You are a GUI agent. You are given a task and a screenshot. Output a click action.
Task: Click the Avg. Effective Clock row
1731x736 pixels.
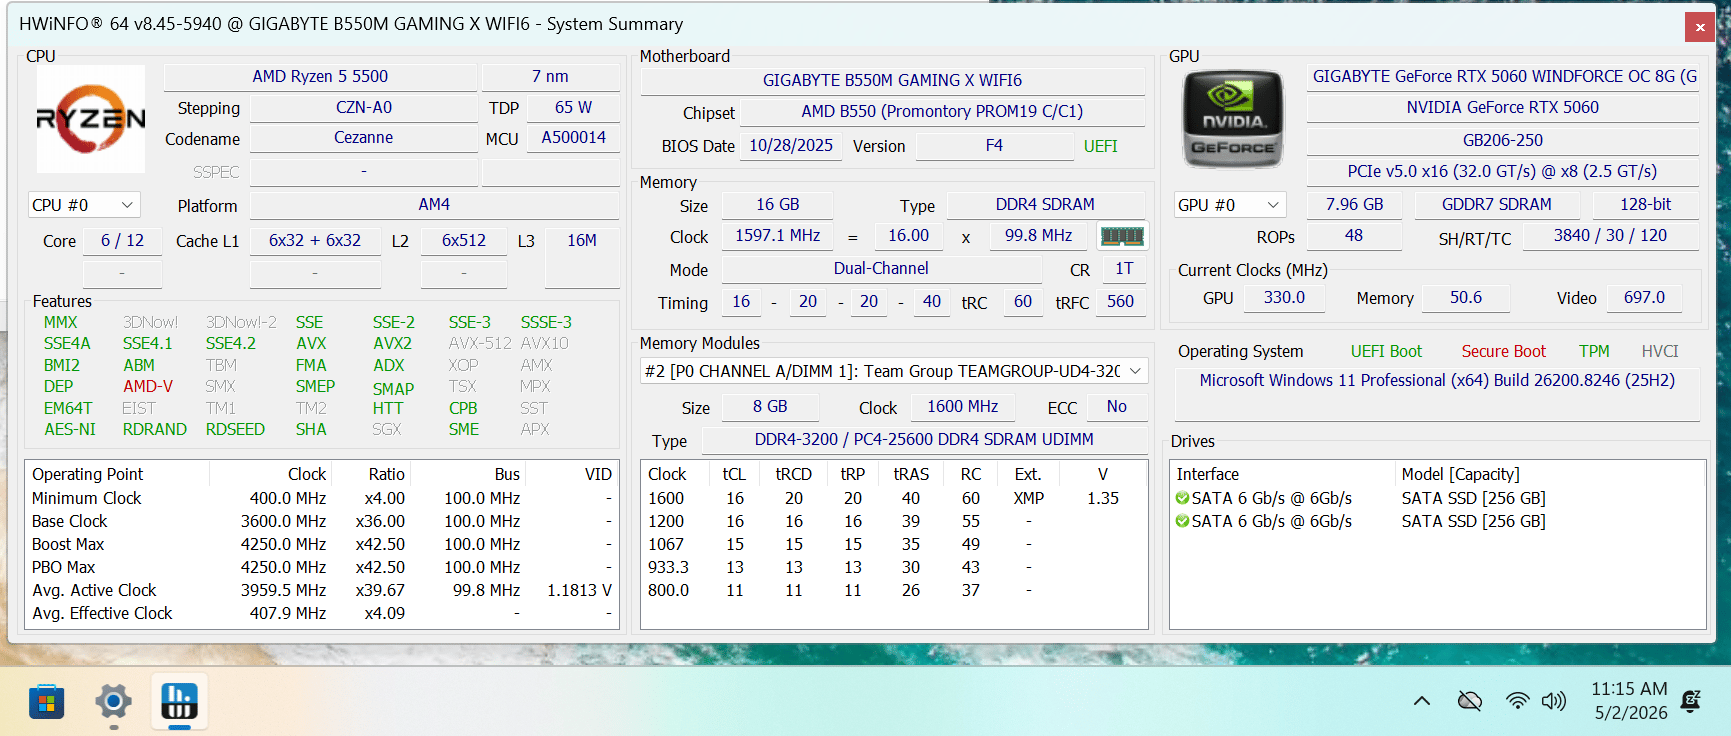click(322, 613)
